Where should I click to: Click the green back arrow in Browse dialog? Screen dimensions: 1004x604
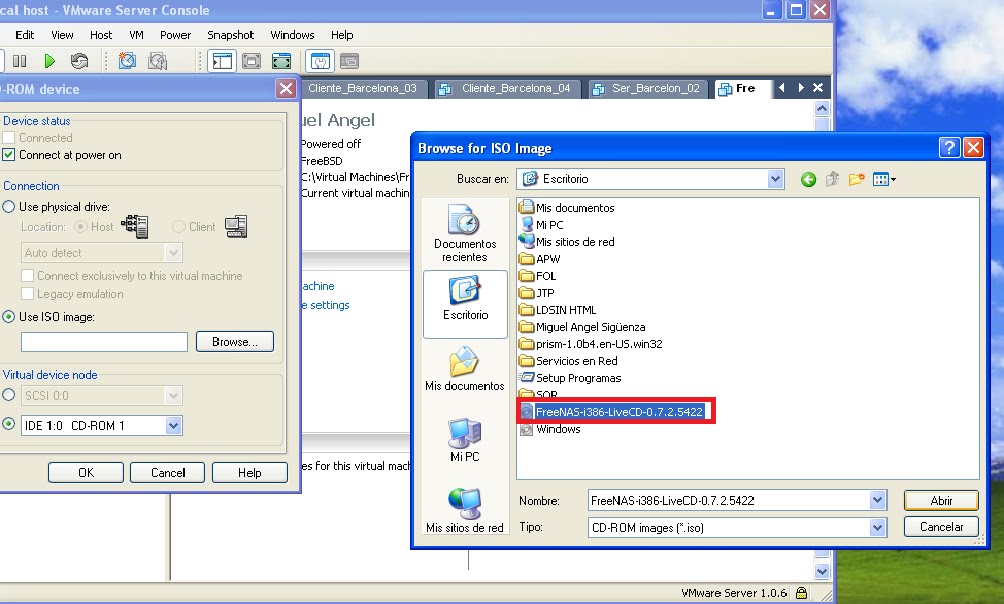point(808,179)
